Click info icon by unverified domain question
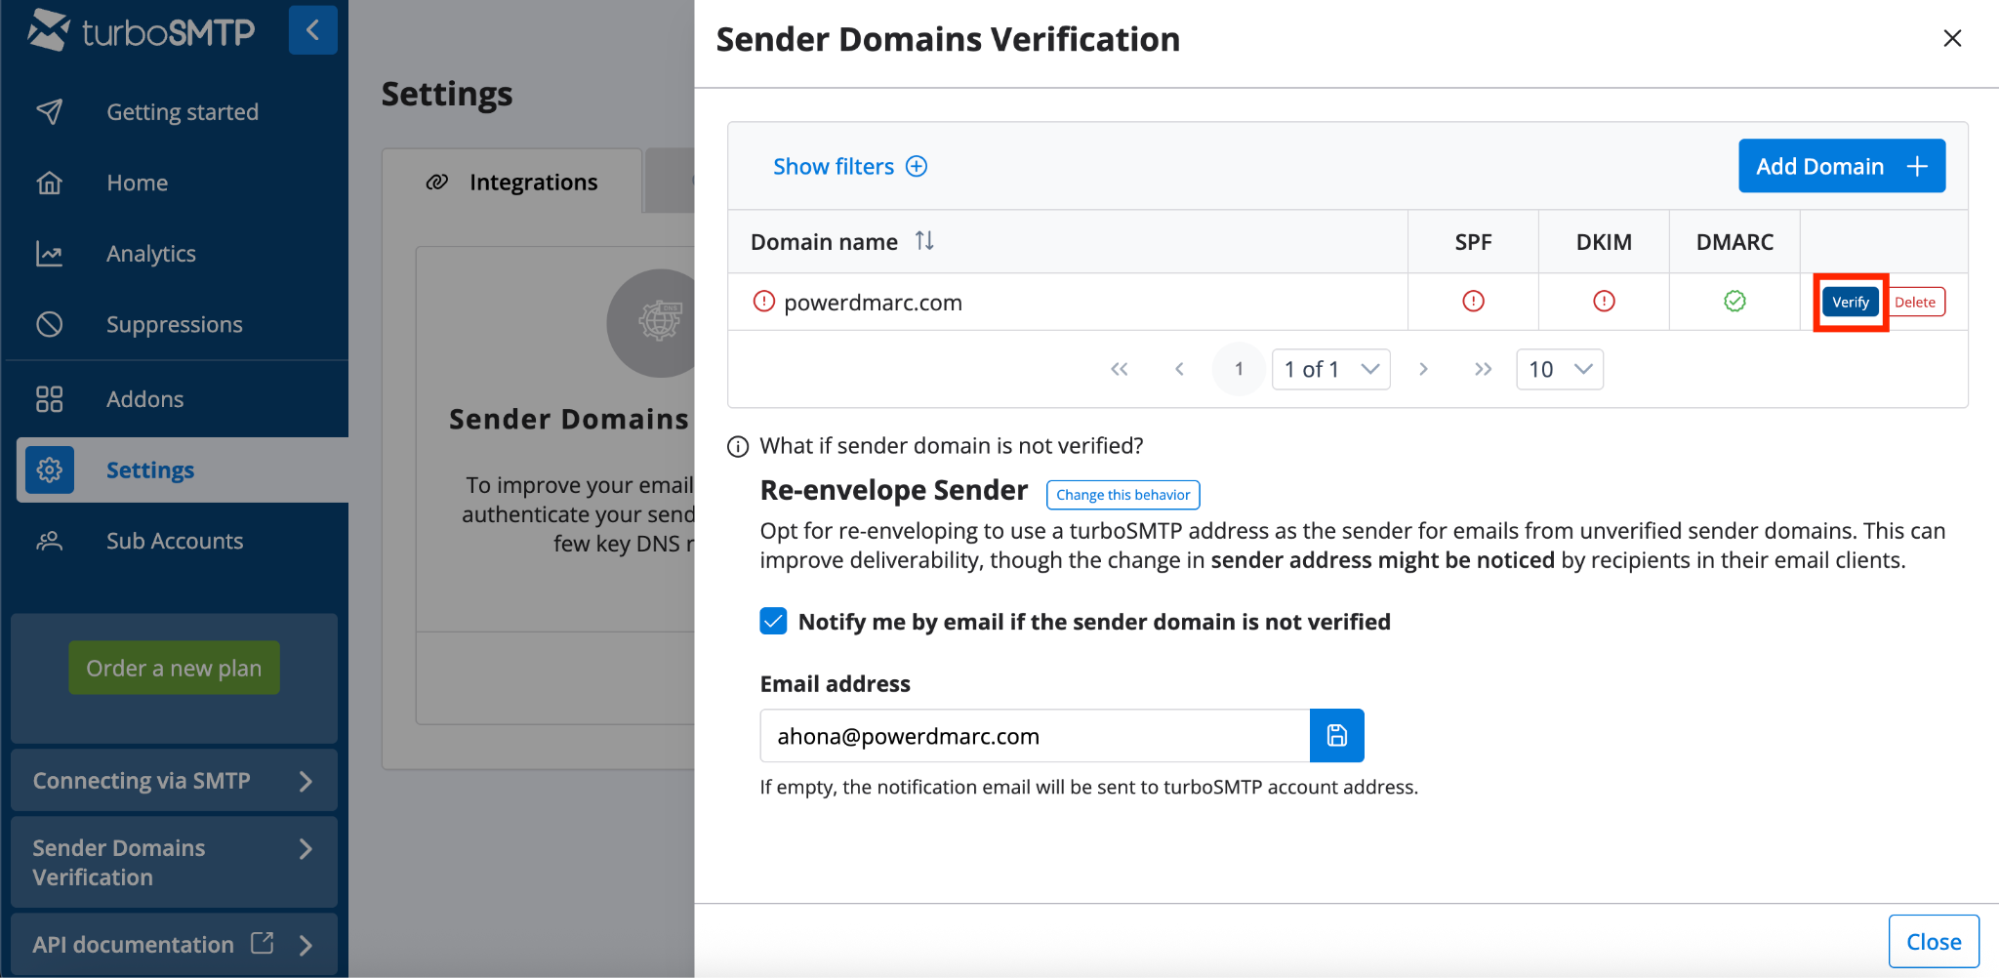This screenshot has width=1999, height=979. 738,446
